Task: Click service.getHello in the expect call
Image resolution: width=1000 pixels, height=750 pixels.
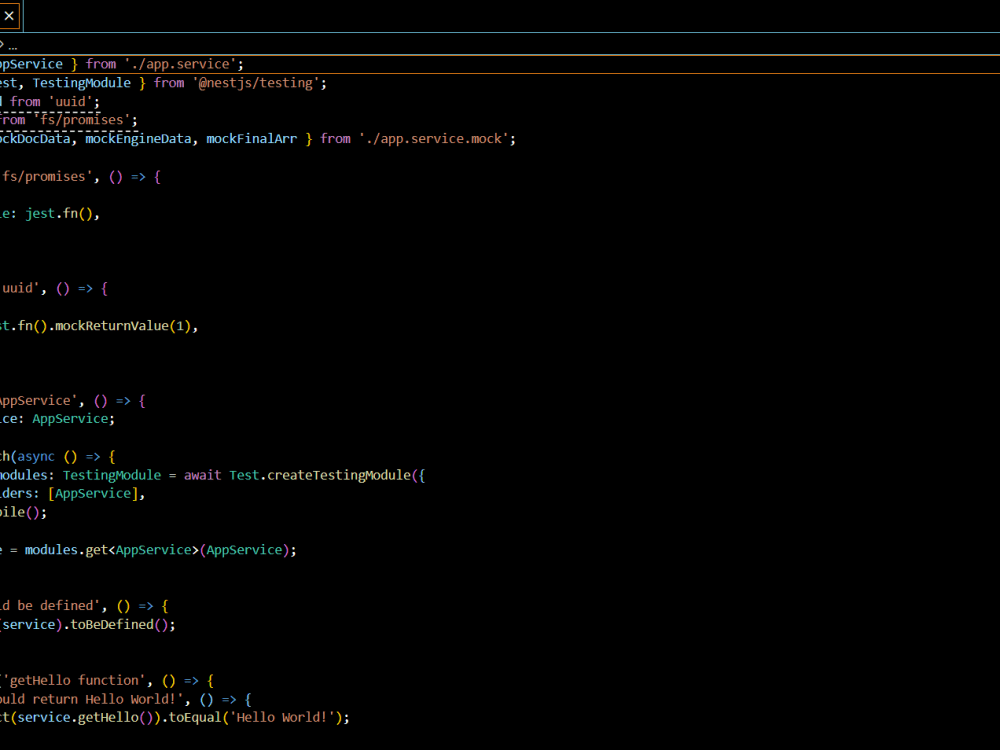Action: point(78,718)
